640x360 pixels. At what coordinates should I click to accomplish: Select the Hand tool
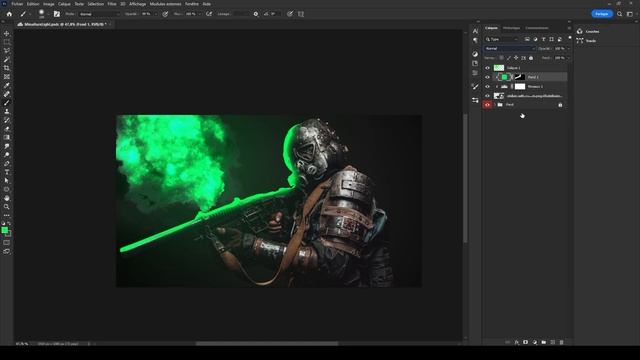(7, 198)
